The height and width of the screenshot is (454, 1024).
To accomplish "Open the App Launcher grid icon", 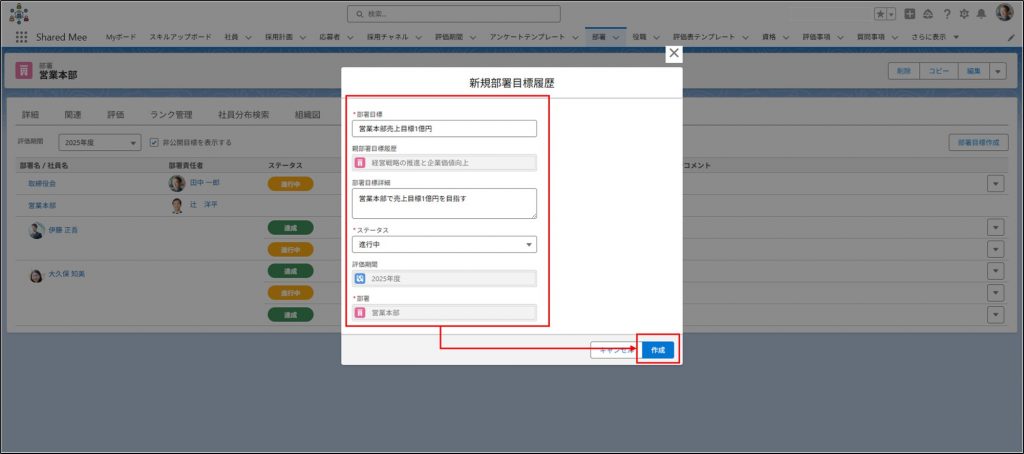I will click(21, 37).
